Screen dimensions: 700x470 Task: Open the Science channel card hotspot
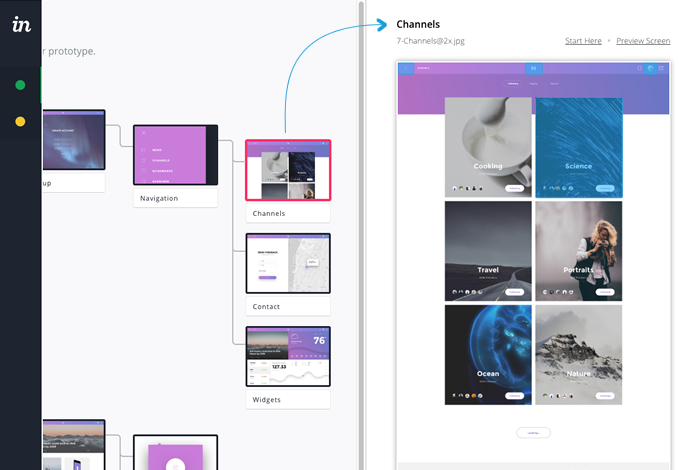click(x=579, y=147)
